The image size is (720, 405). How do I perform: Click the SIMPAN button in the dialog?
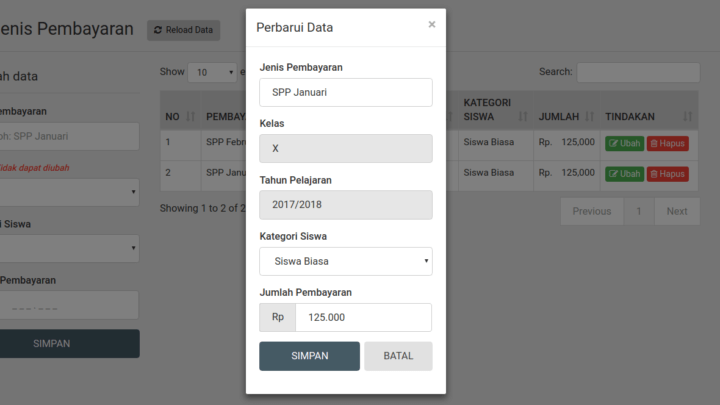[x=309, y=356]
